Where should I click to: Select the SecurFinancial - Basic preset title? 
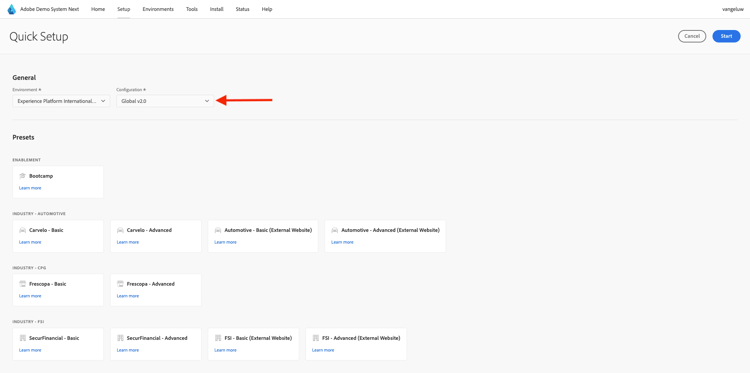point(54,338)
